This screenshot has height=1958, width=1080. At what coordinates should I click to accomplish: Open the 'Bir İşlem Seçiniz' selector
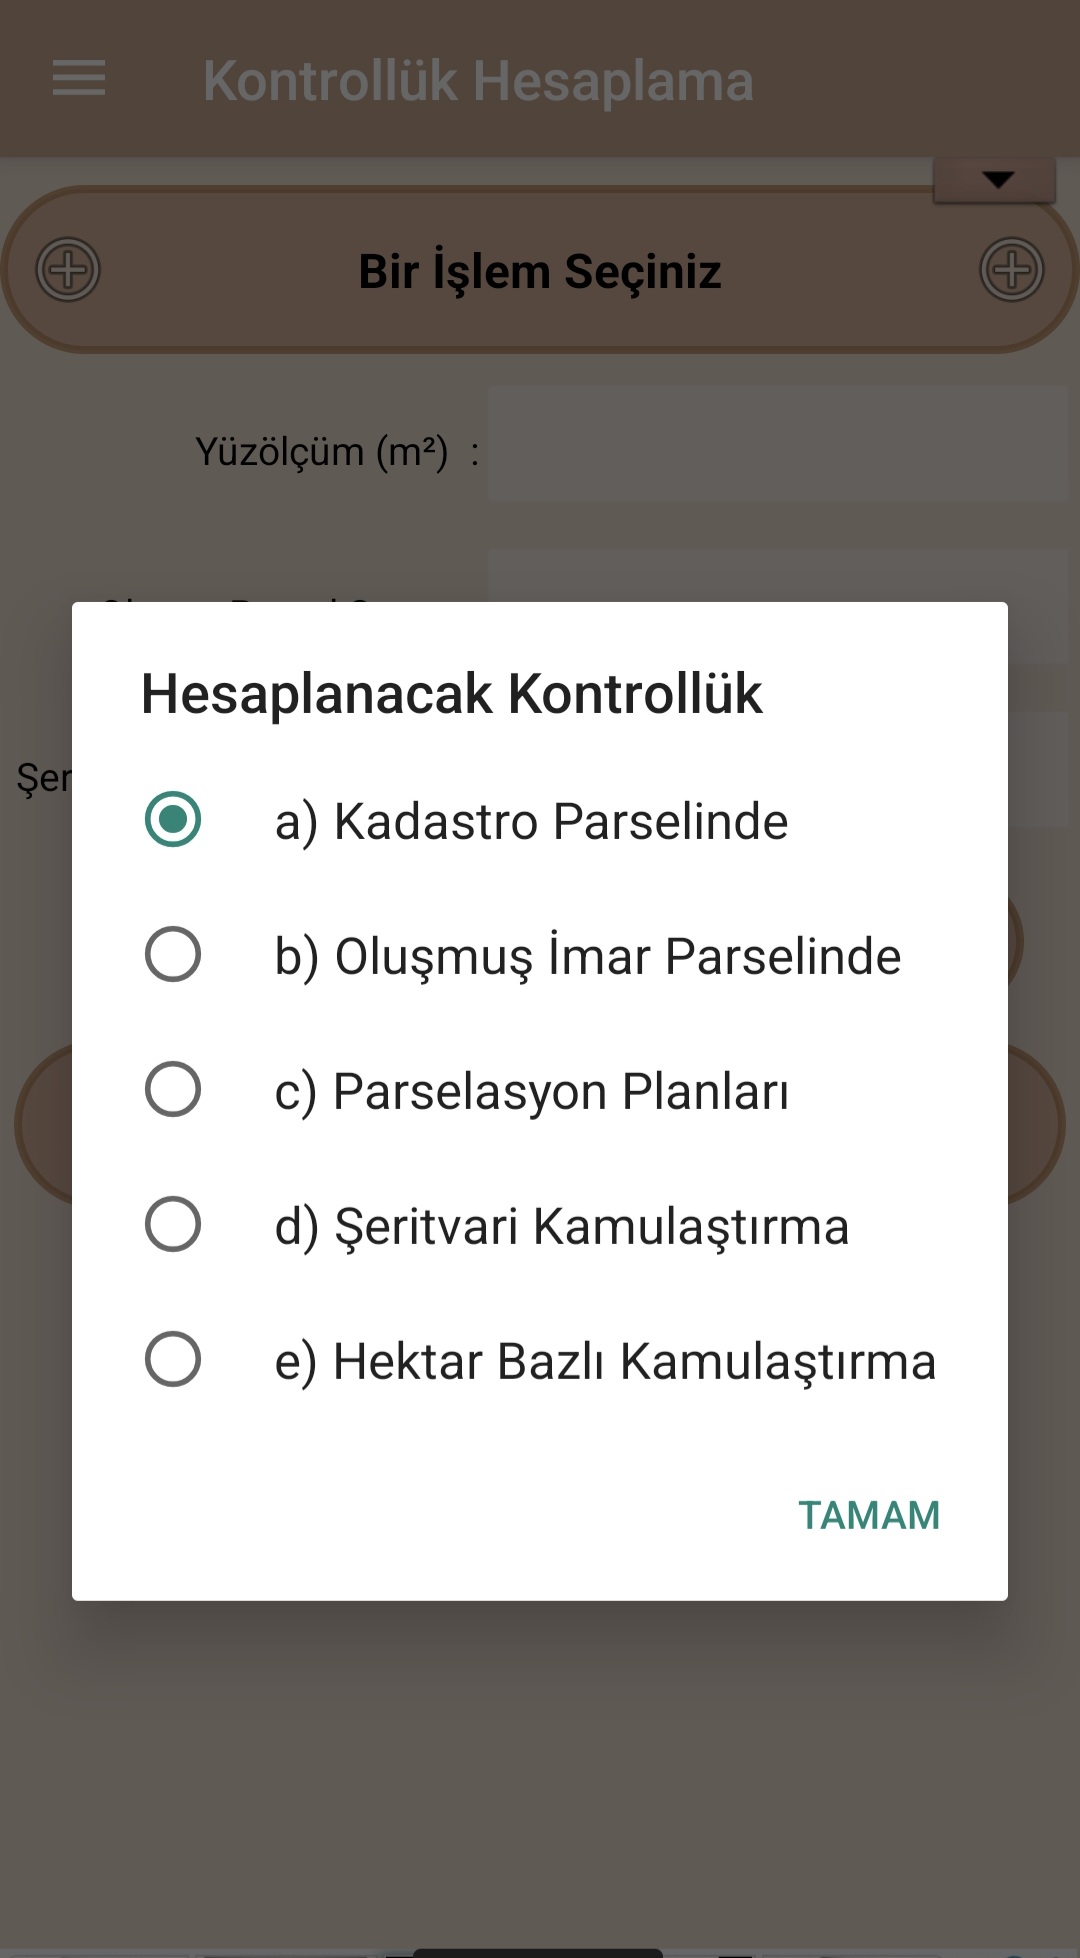coord(540,271)
